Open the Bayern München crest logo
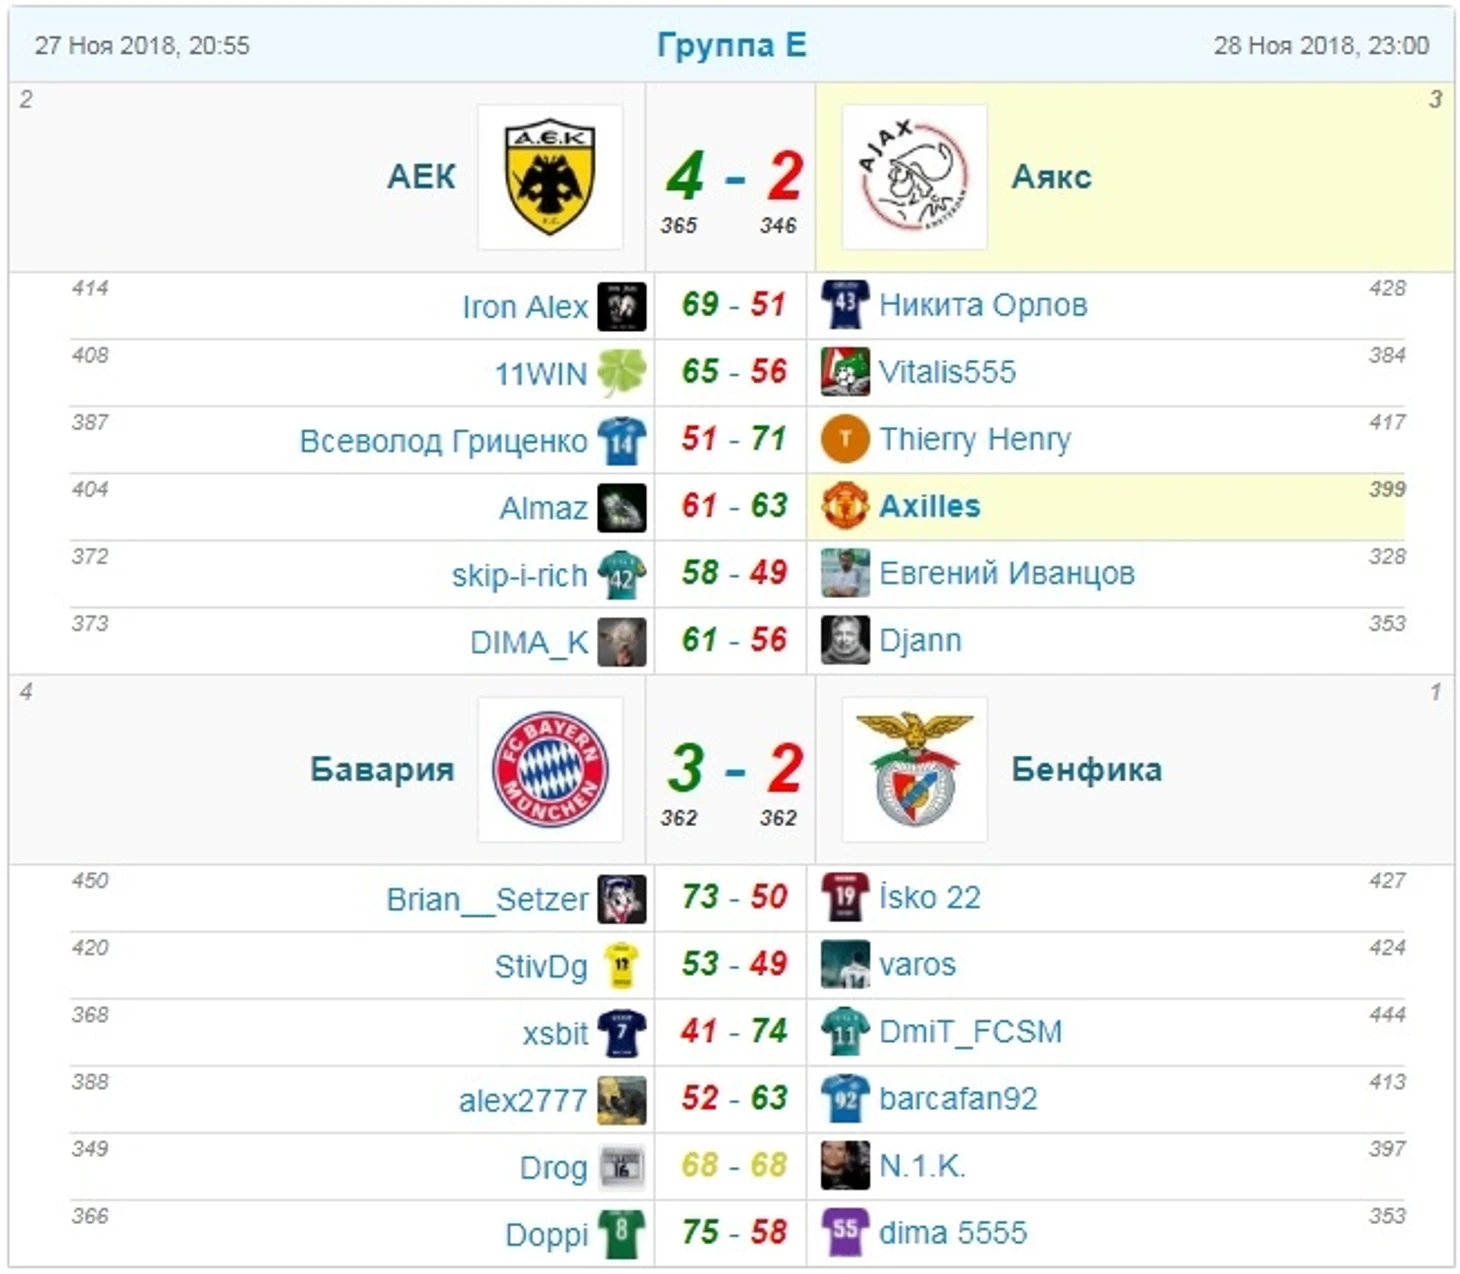The width and height of the screenshot is (1460, 1274). point(550,769)
